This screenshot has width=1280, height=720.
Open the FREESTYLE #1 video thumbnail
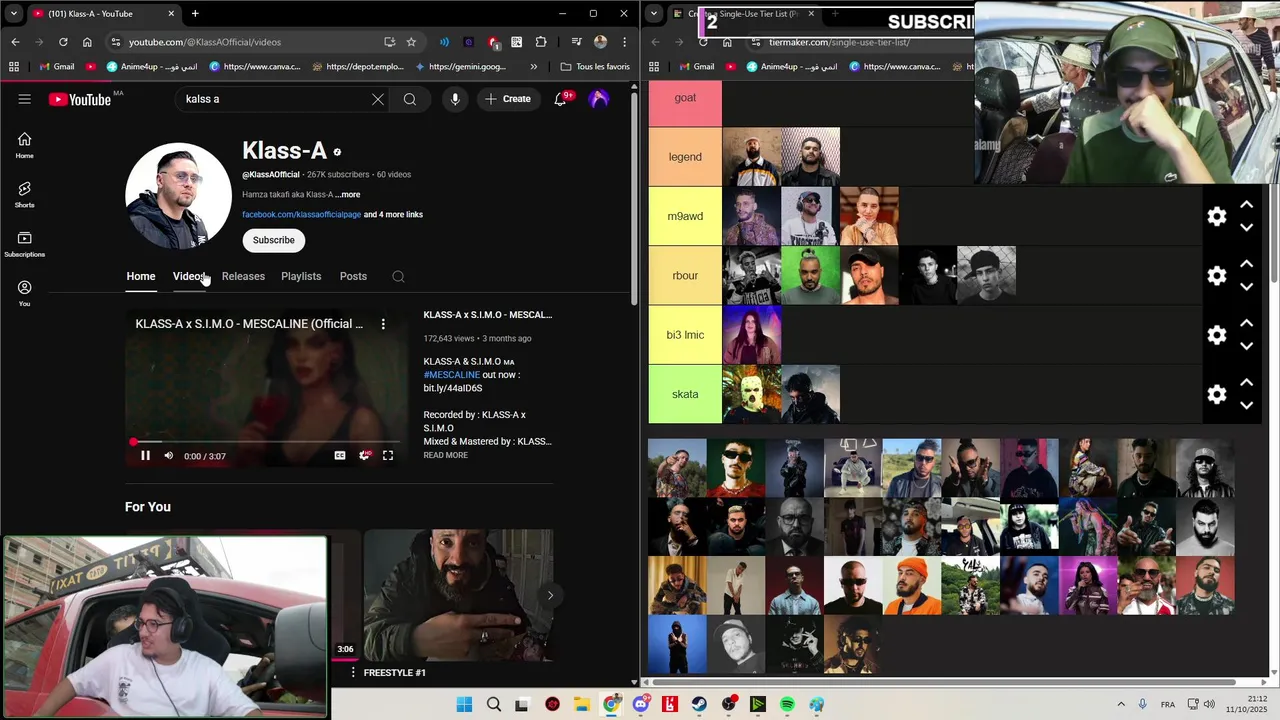click(x=458, y=595)
